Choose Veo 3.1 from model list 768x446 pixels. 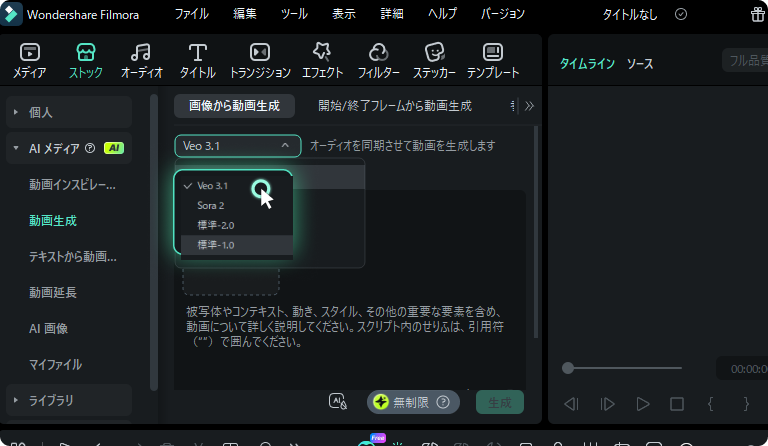(237, 186)
